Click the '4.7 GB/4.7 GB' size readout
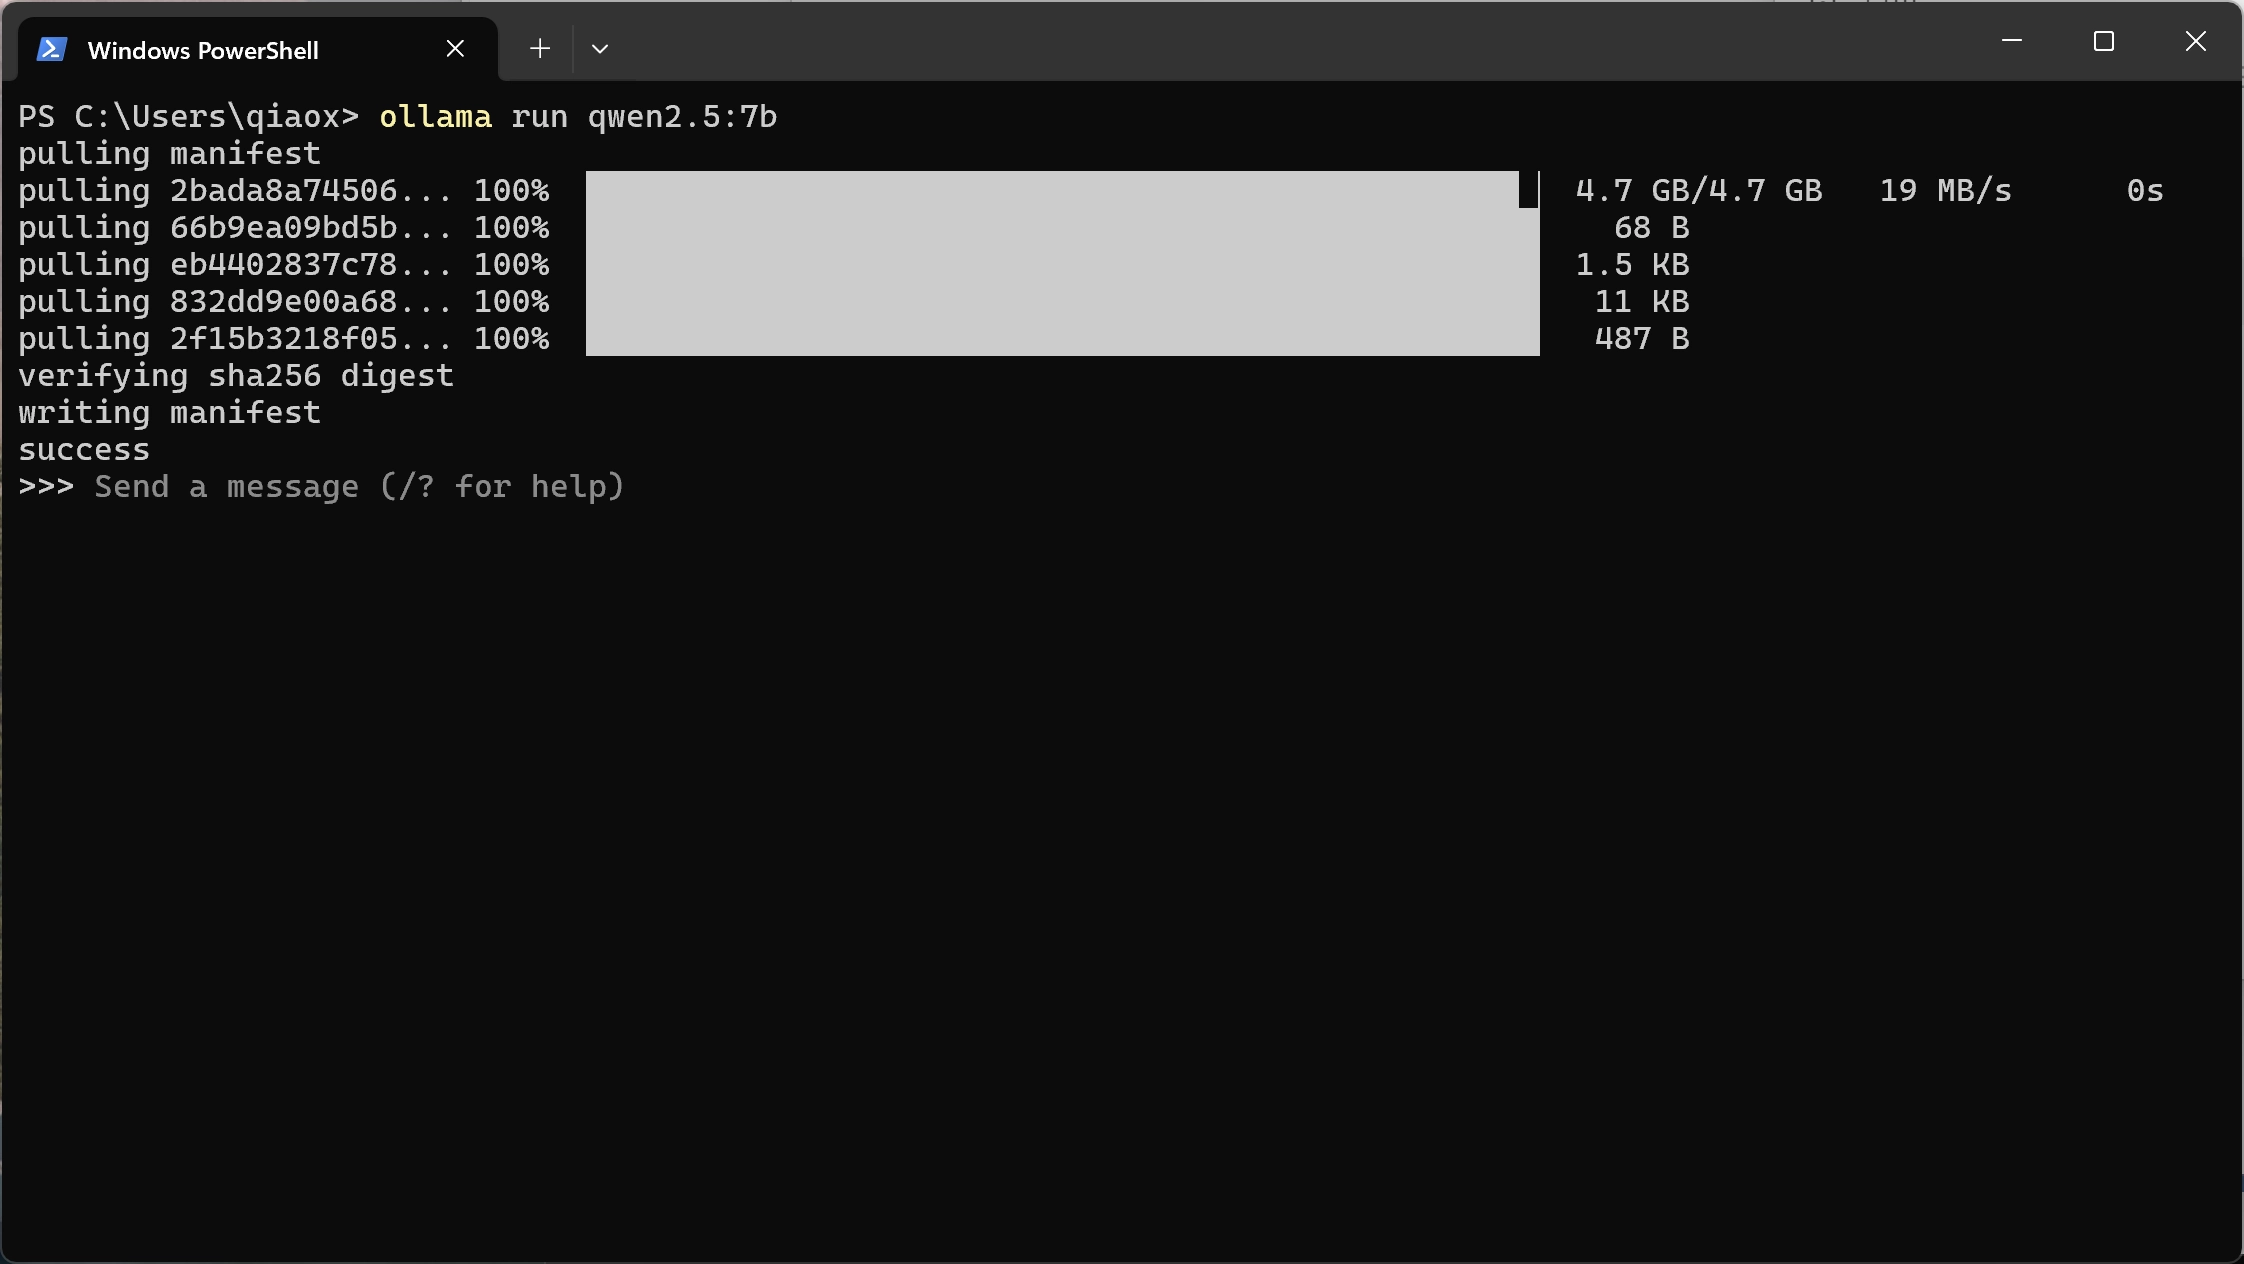The height and width of the screenshot is (1264, 2244). (x=1698, y=191)
